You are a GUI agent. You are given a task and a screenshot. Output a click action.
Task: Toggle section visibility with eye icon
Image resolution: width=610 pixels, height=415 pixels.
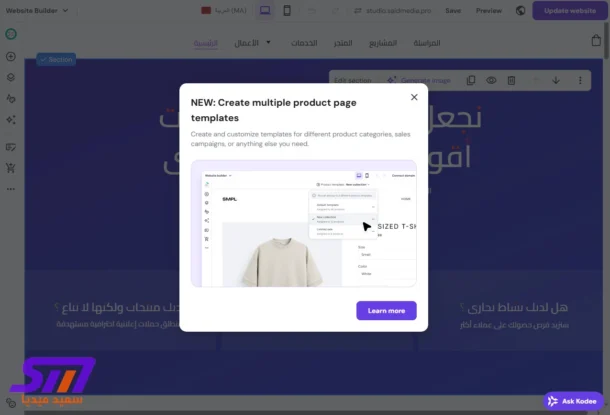[491, 80]
